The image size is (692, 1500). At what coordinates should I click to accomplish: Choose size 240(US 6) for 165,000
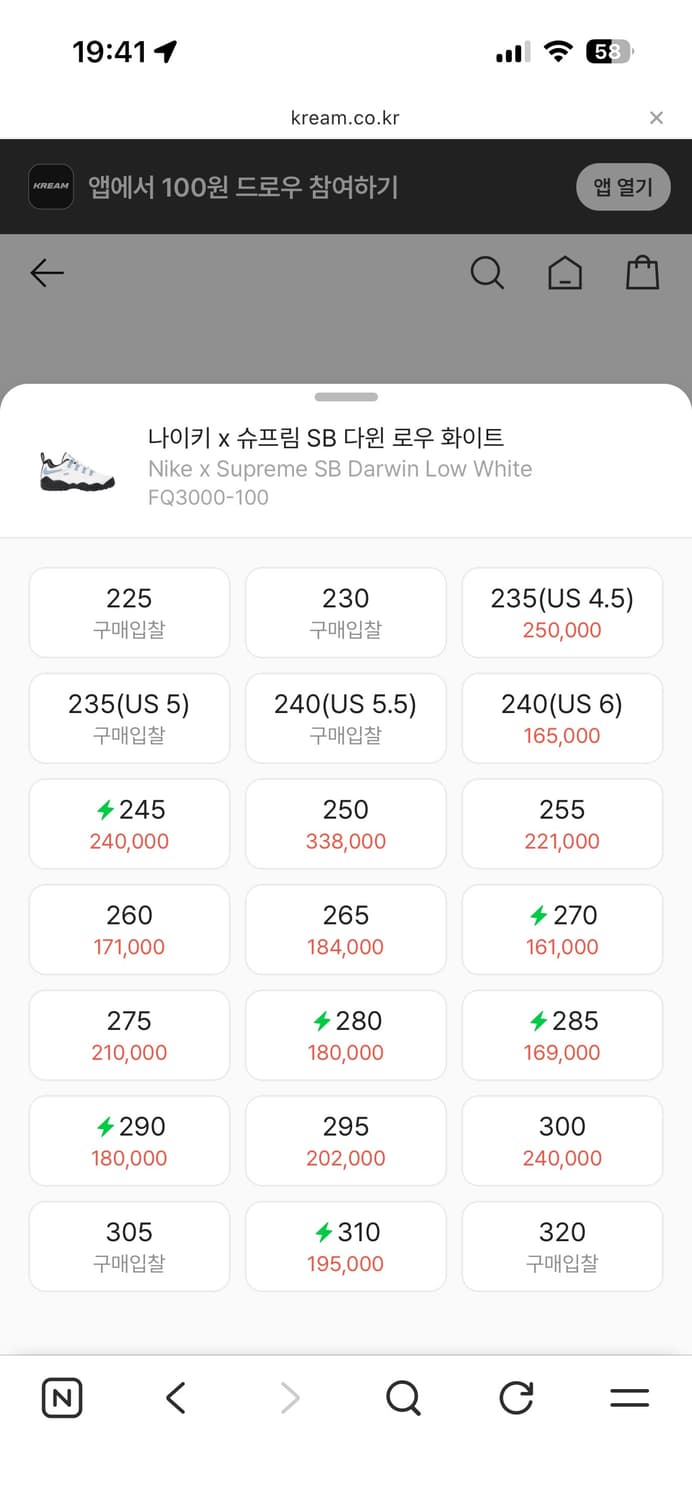point(562,718)
